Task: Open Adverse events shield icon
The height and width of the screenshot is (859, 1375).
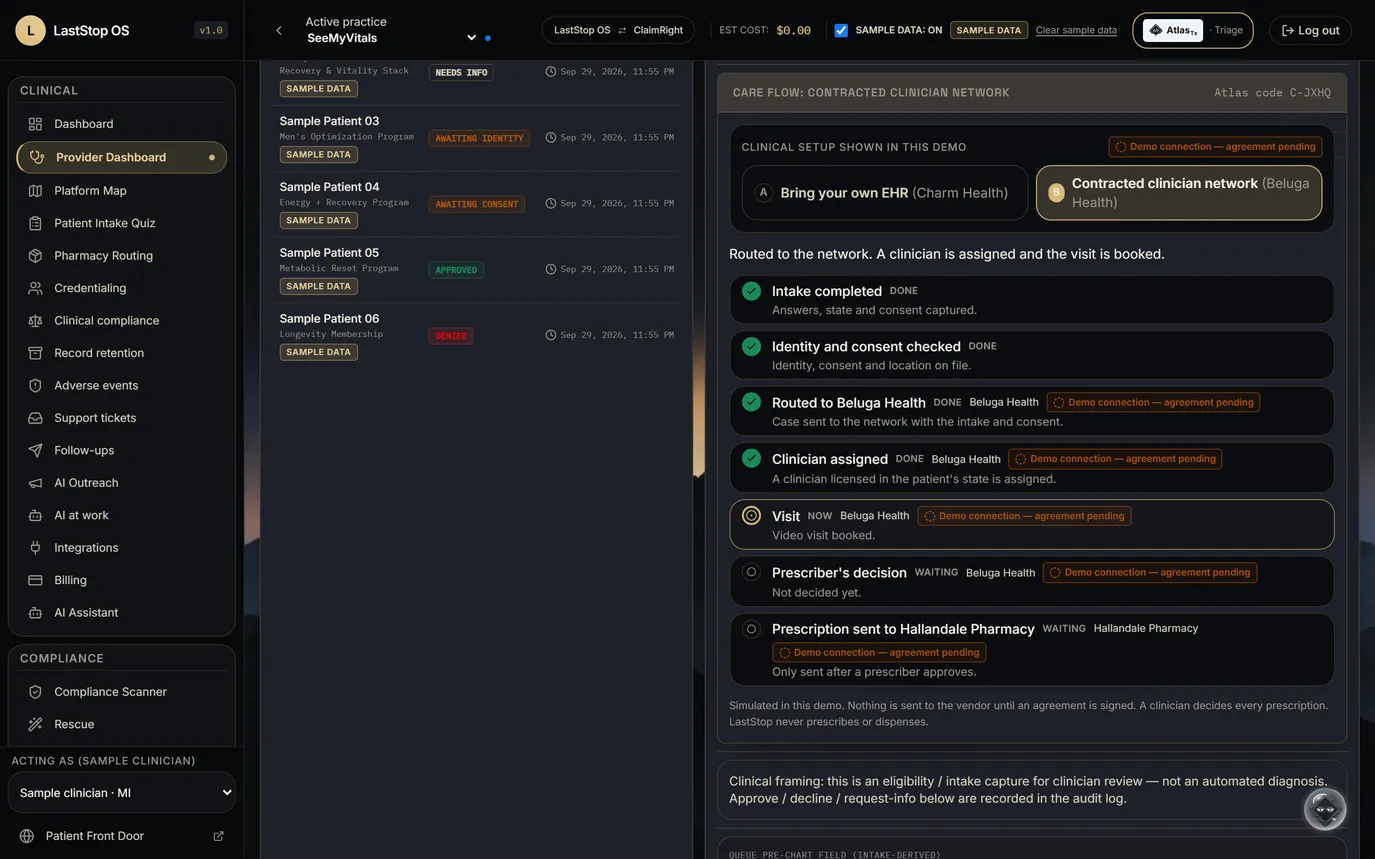Action: (35, 386)
